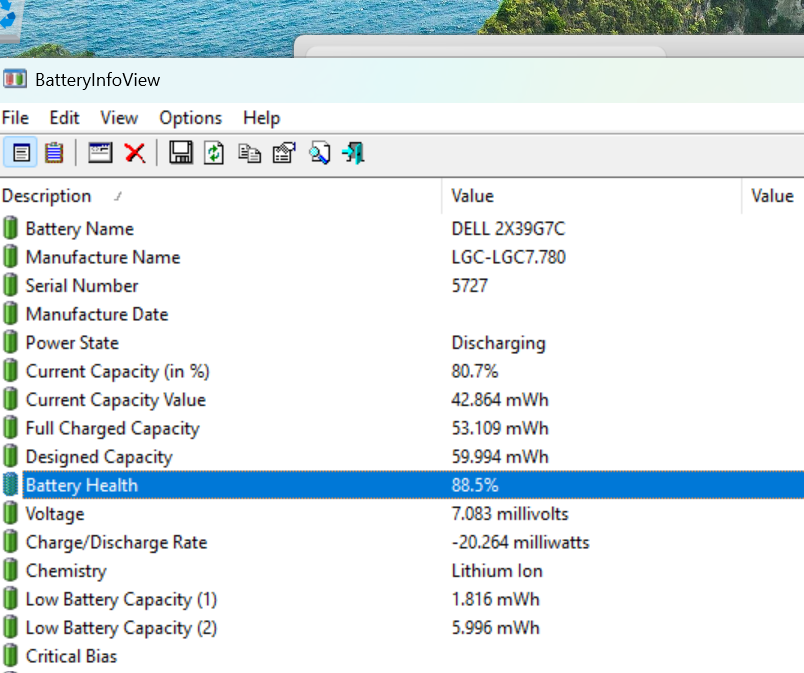Sort by the Description column header
Screen dimensions: 804x673
[x=220, y=196]
